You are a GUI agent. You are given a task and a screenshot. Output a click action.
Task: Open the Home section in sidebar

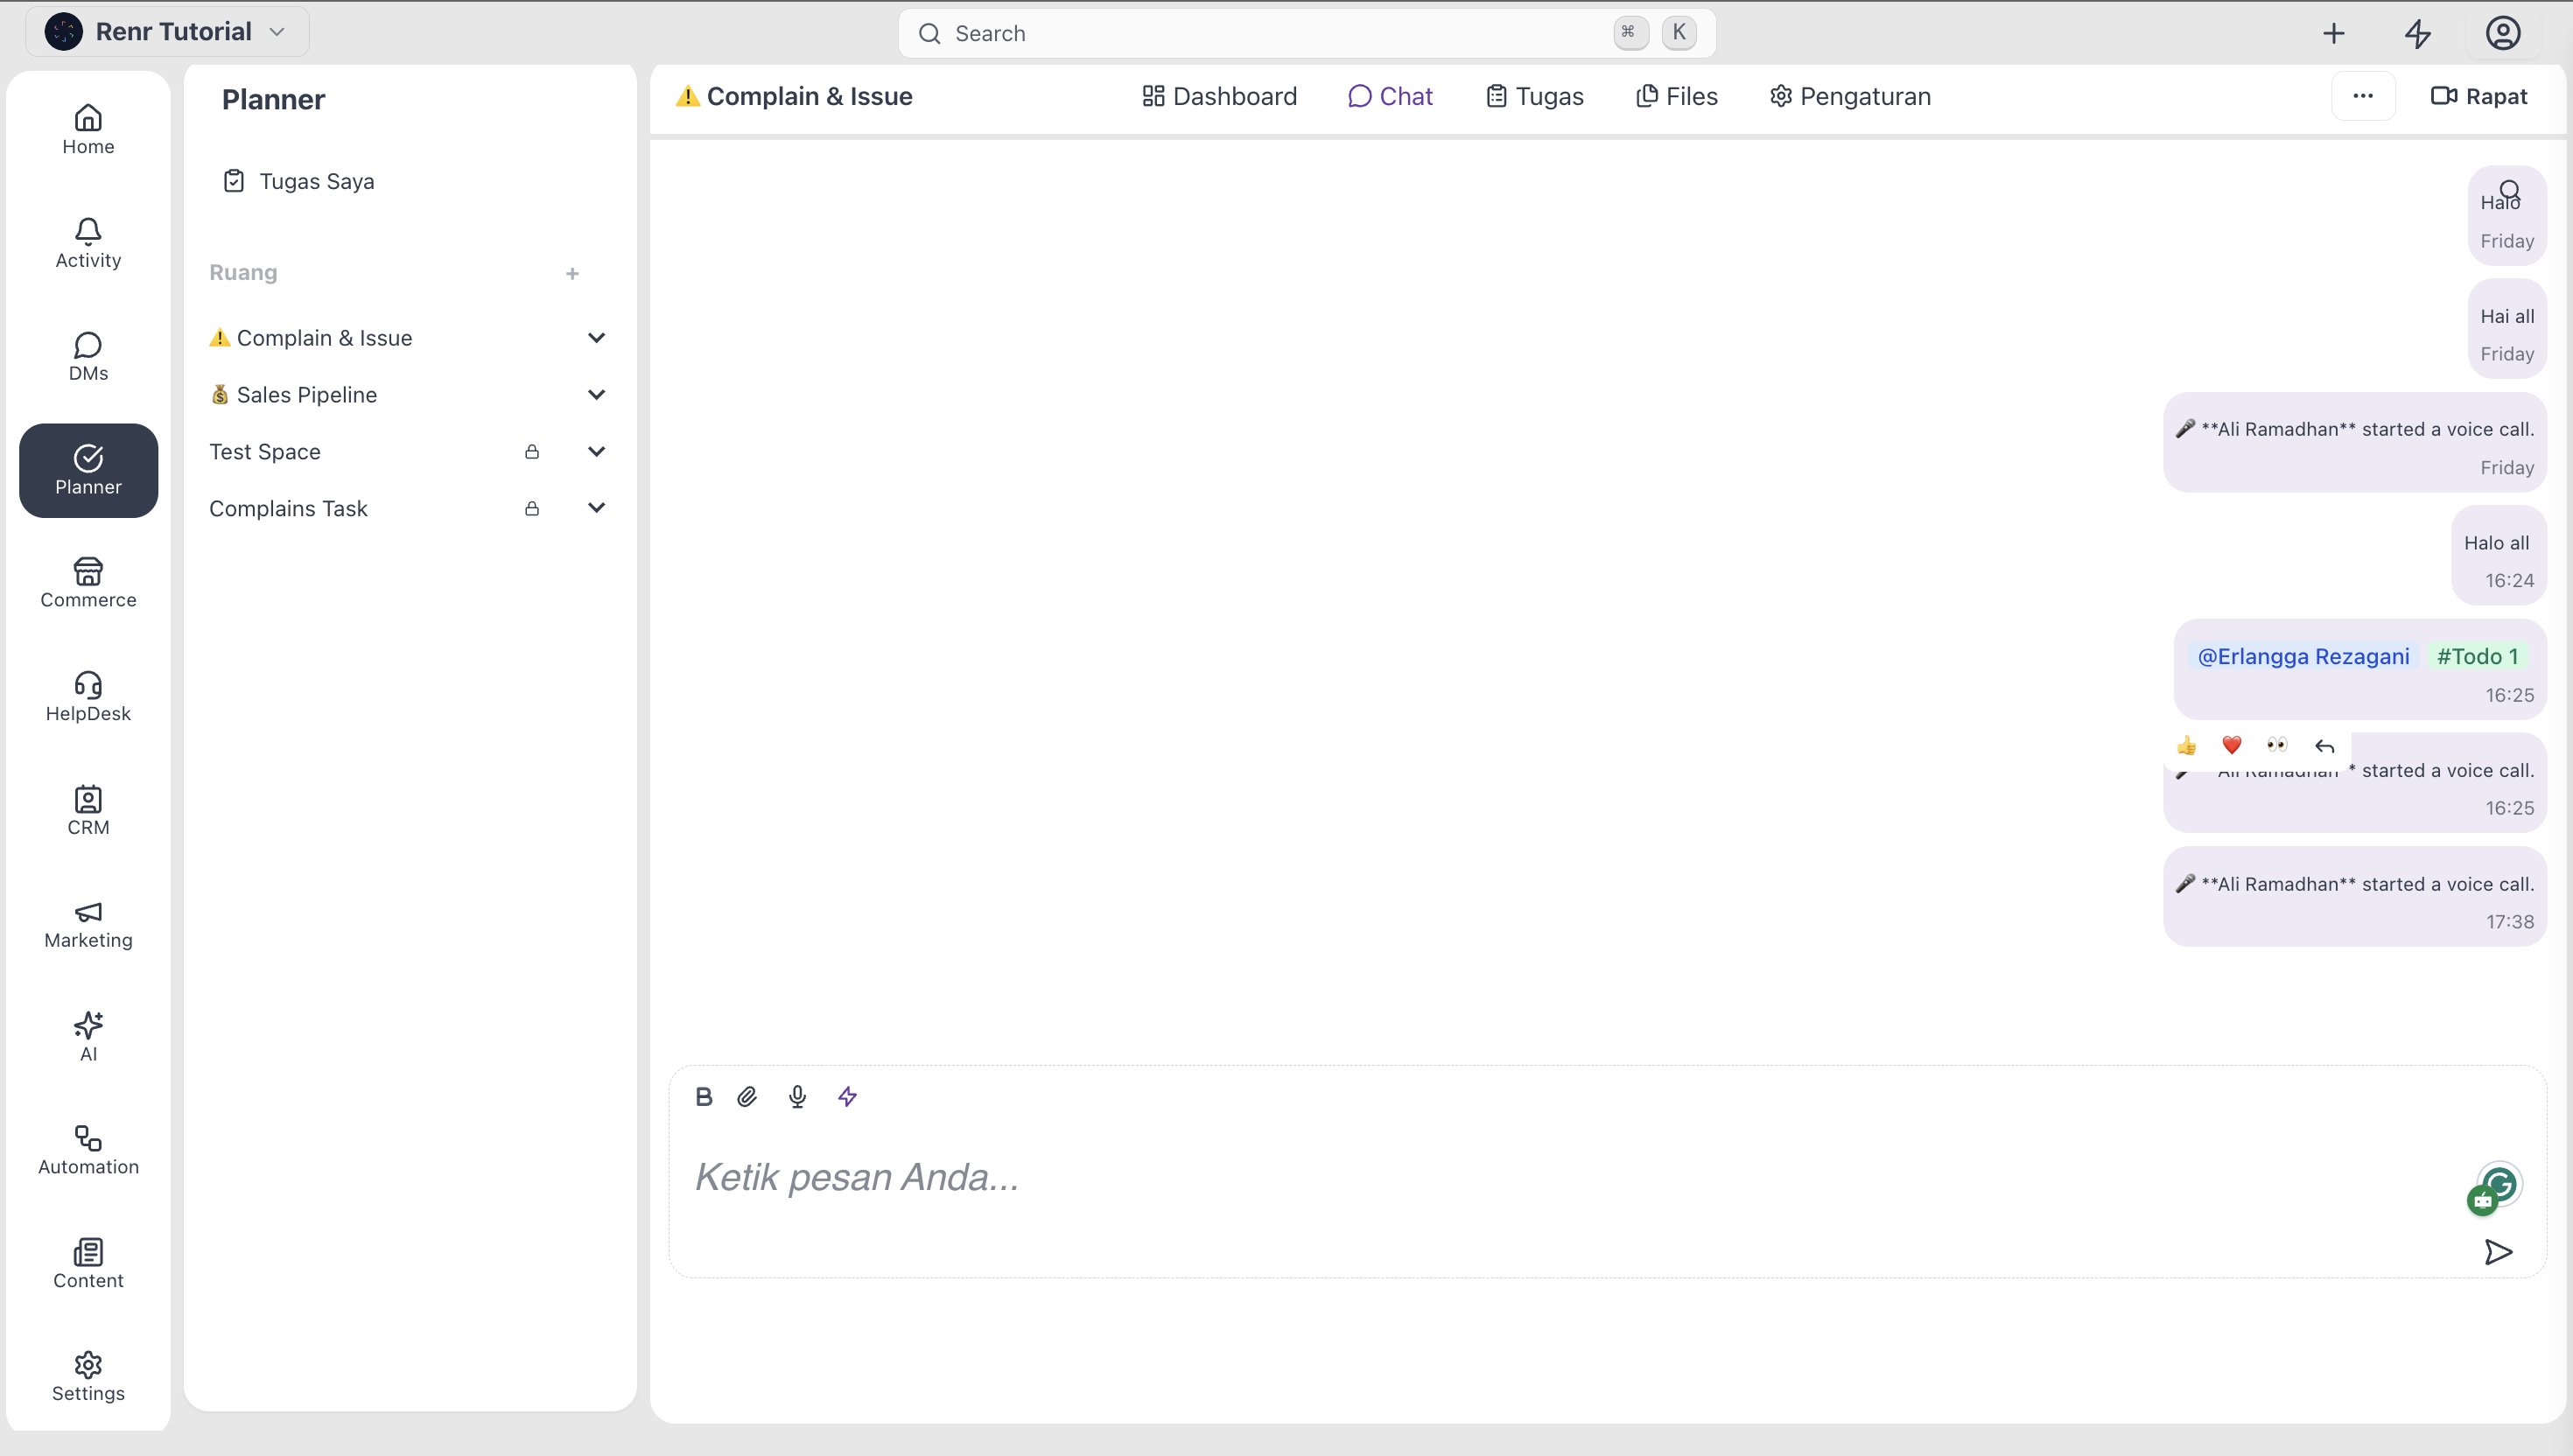88,130
